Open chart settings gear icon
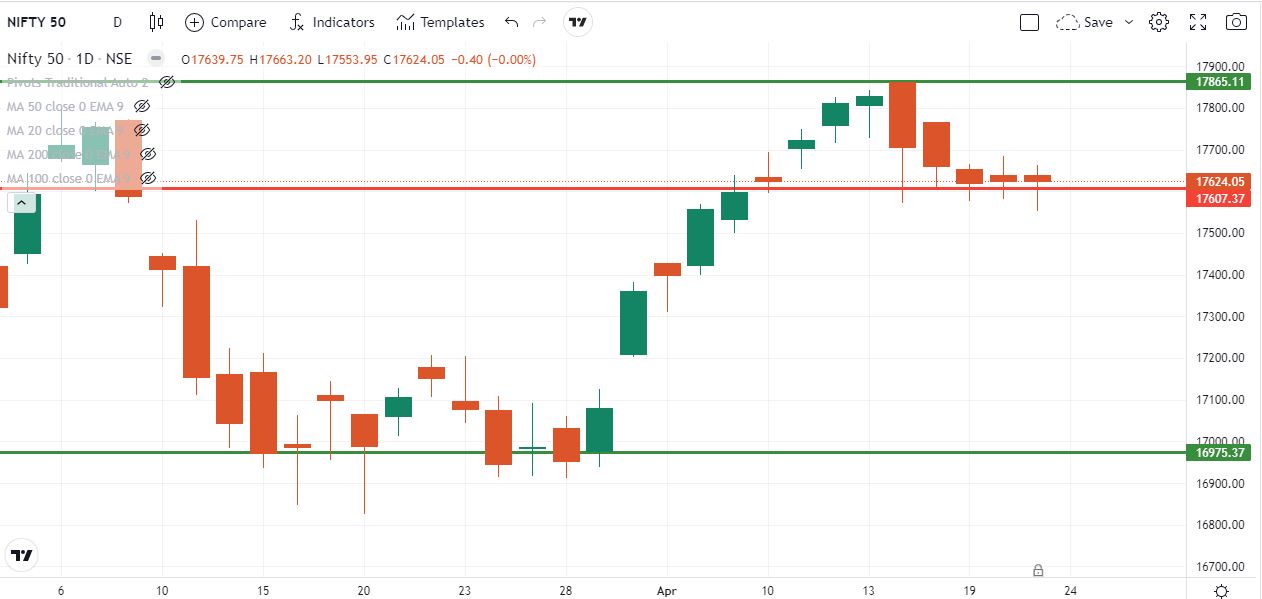Image resolution: width=1262 pixels, height=599 pixels. click(1159, 22)
